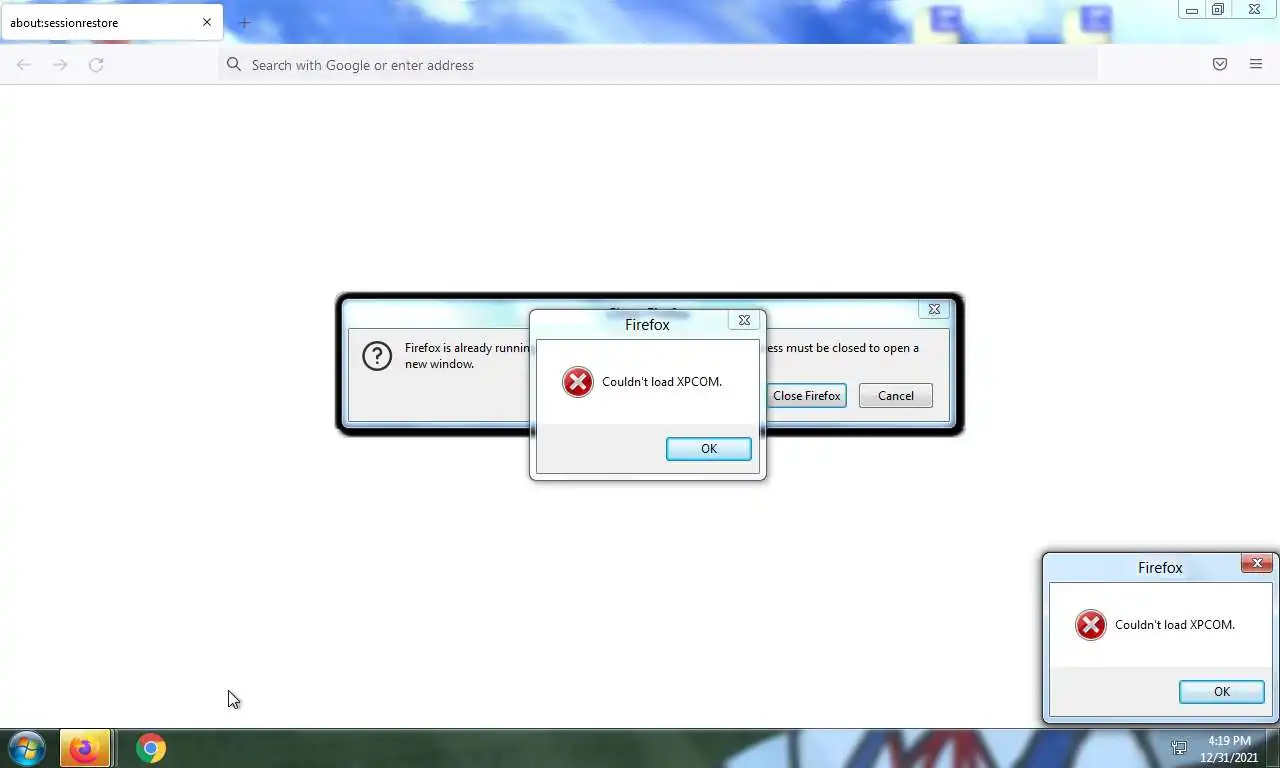Click the Close Firefox button
The image size is (1280, 768).
point(807,396)
